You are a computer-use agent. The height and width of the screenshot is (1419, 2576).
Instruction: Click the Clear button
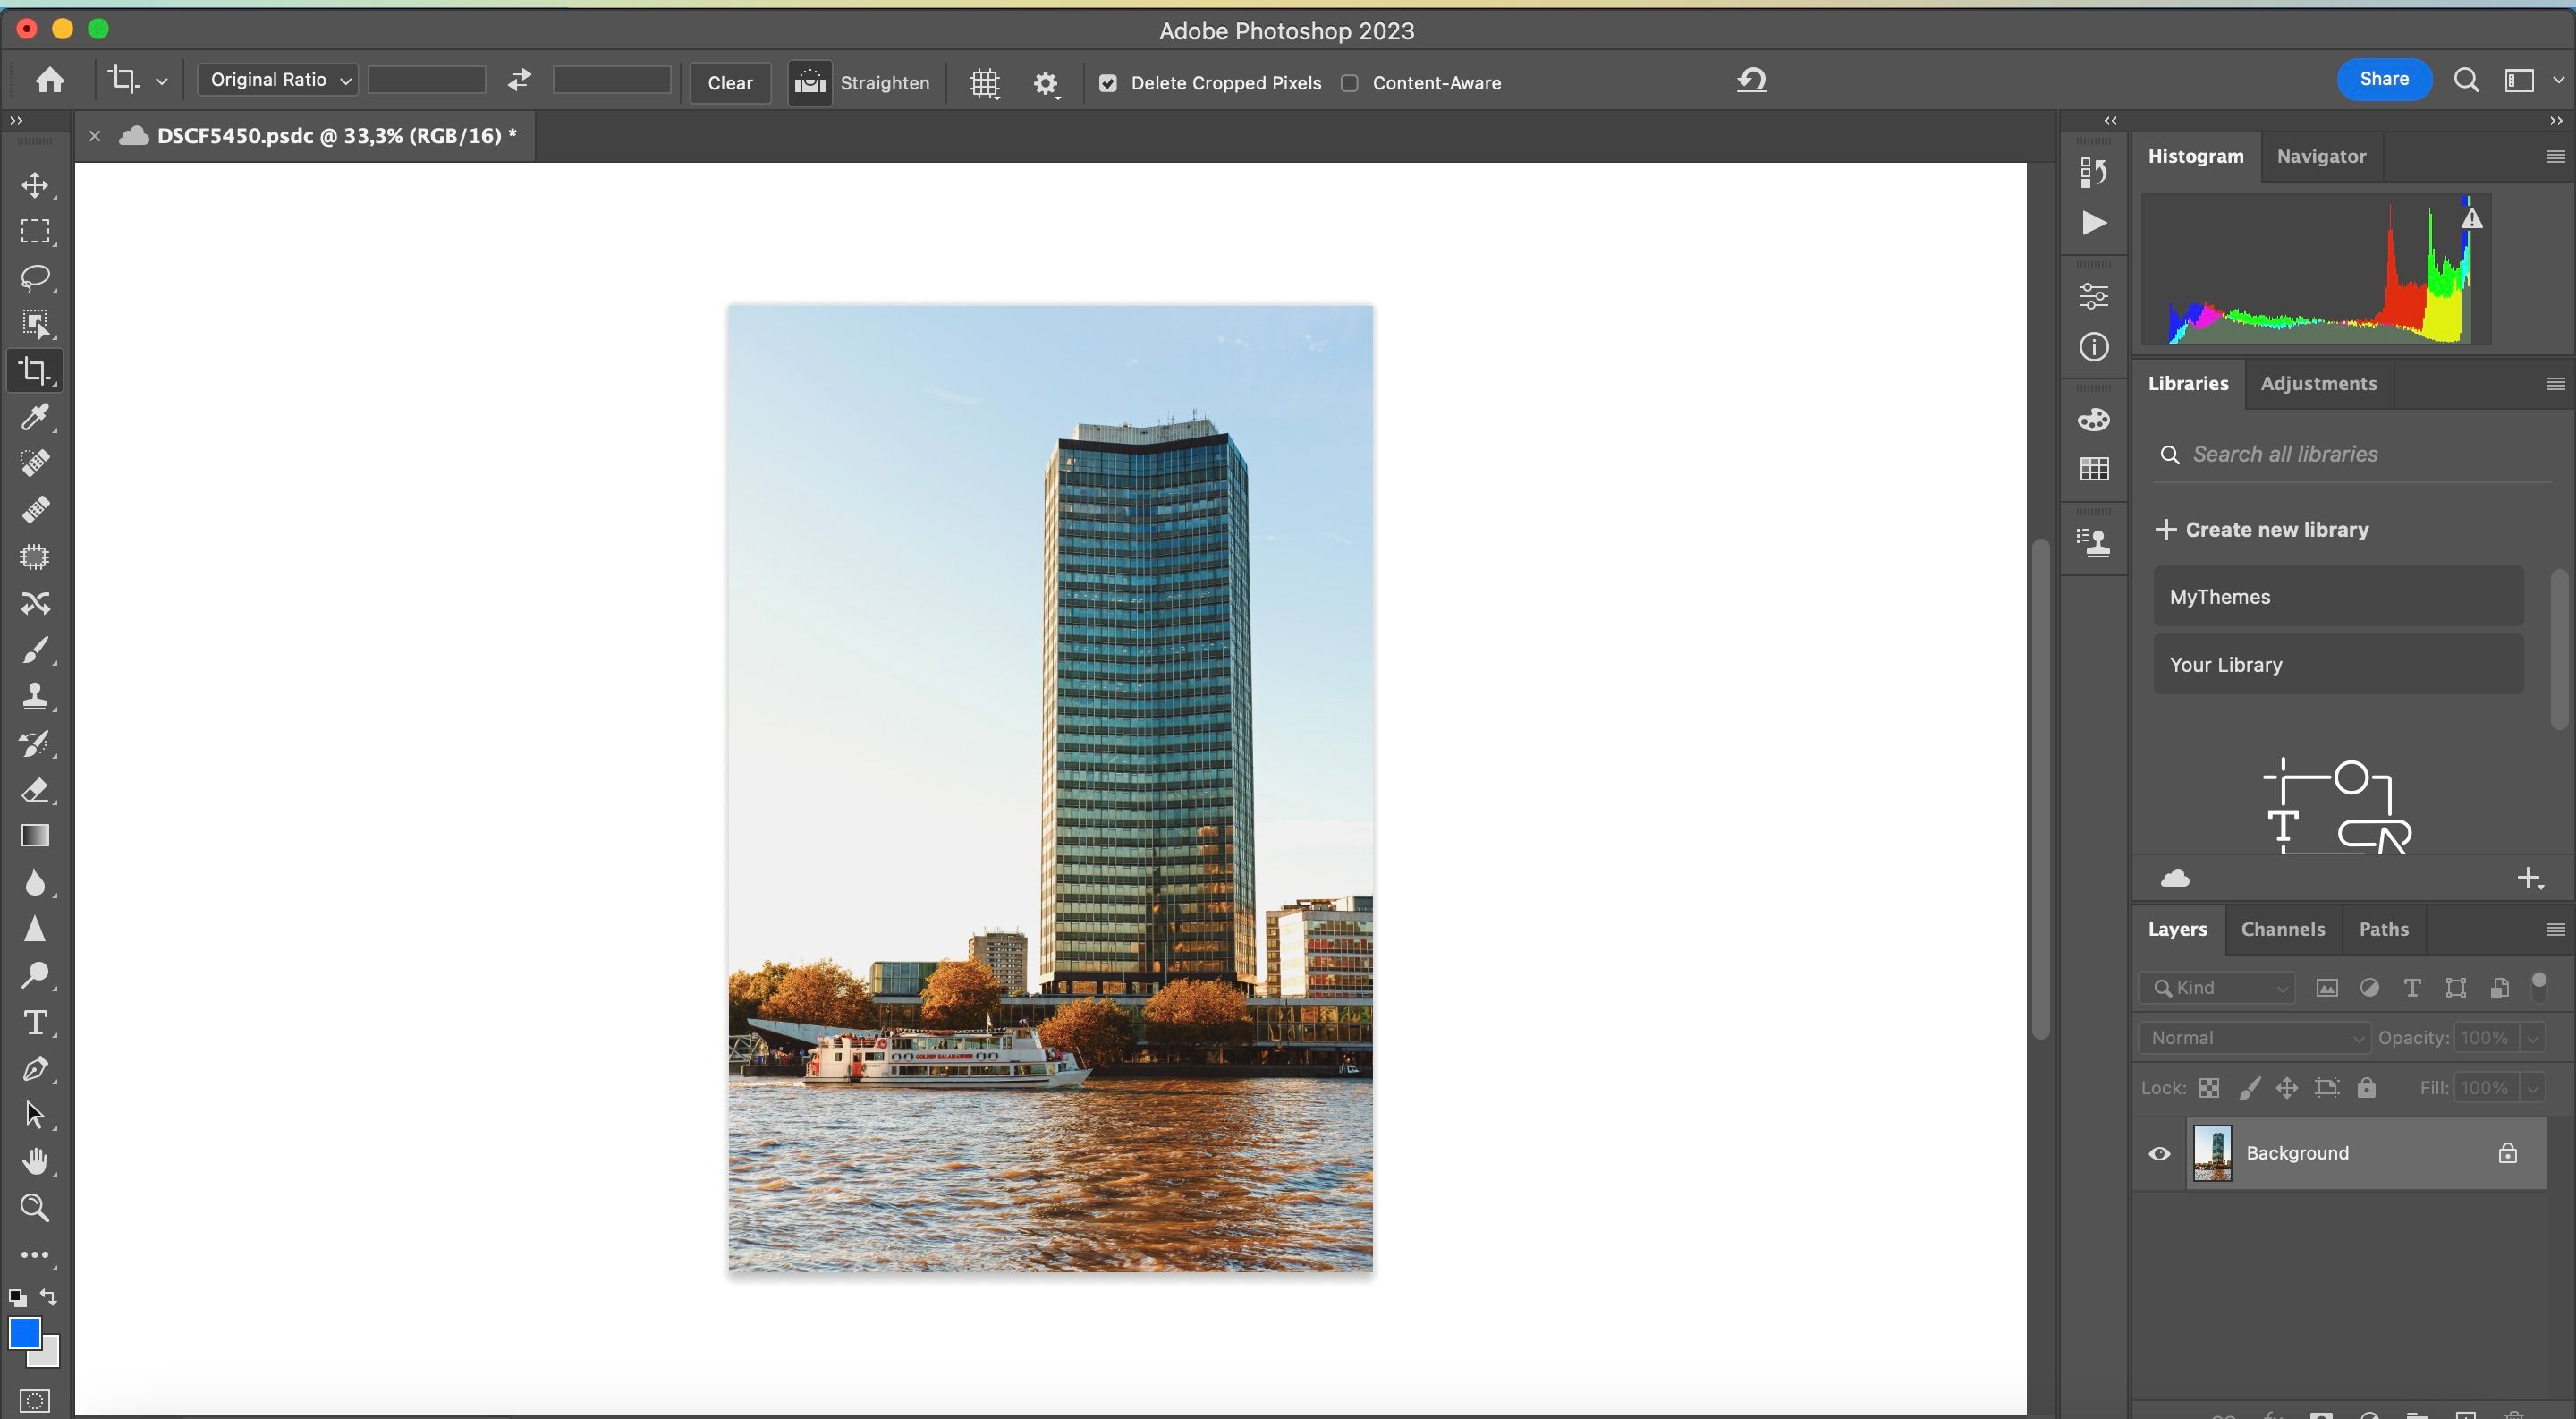pos(729,83)
